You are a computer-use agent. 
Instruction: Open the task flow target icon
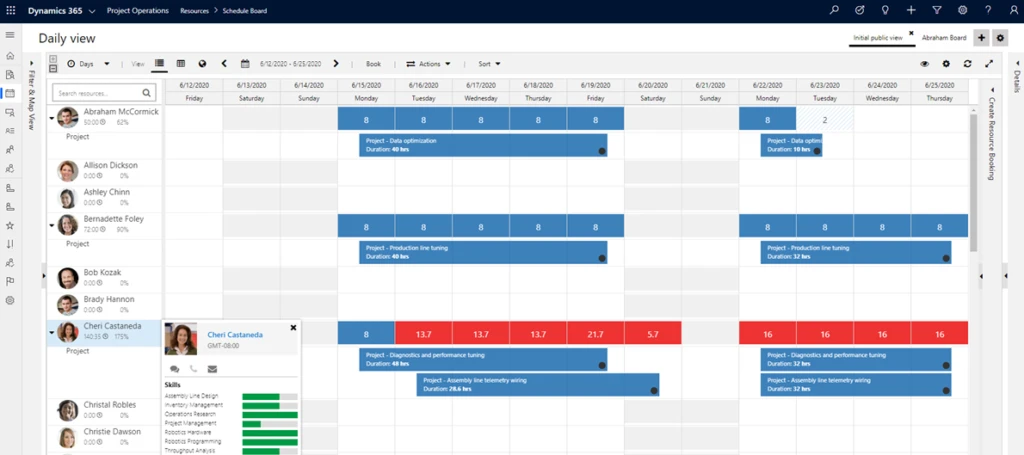tap(859, 10)
